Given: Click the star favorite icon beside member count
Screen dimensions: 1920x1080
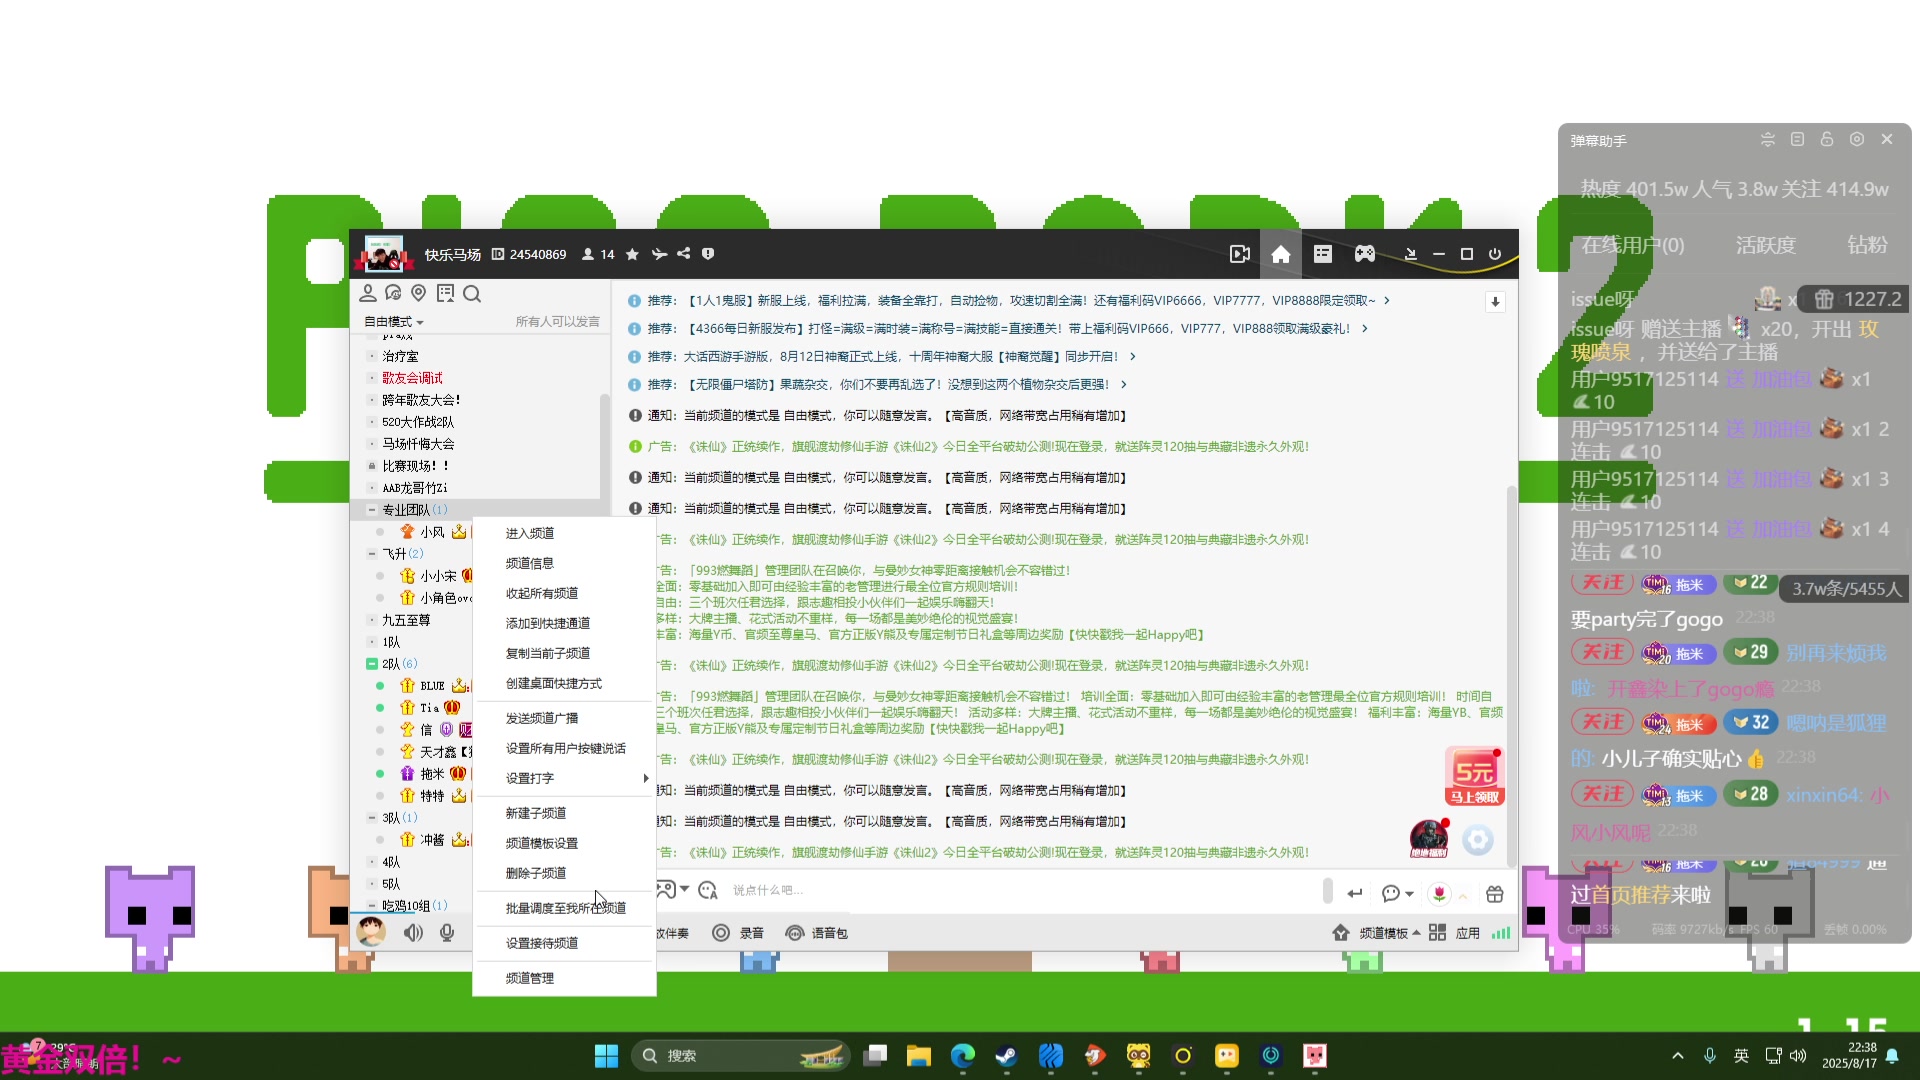Looking at the screenshot, I should click(632, 254).
